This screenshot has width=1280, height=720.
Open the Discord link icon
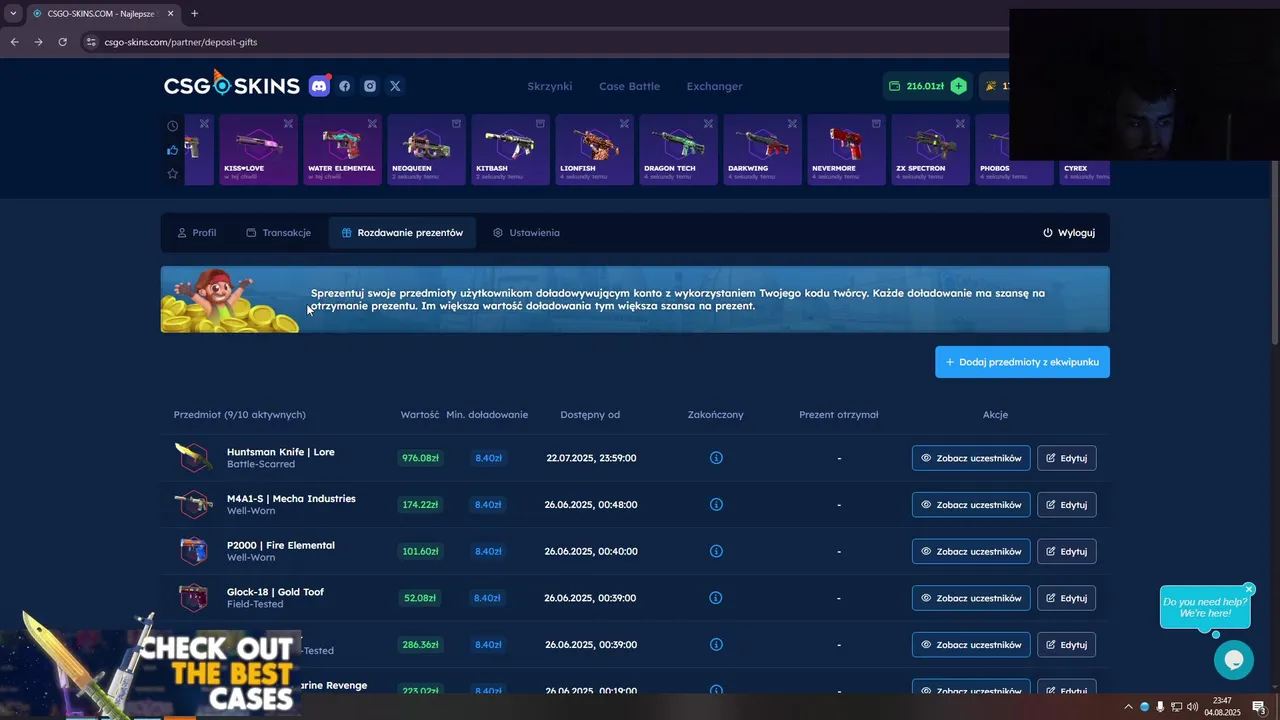click(319, 86)
